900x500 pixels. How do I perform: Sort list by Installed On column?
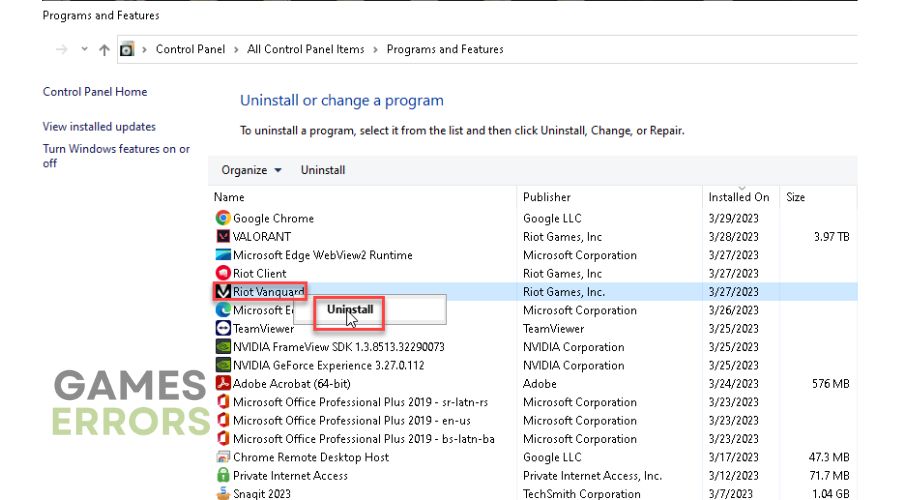[x=739, y=197]
